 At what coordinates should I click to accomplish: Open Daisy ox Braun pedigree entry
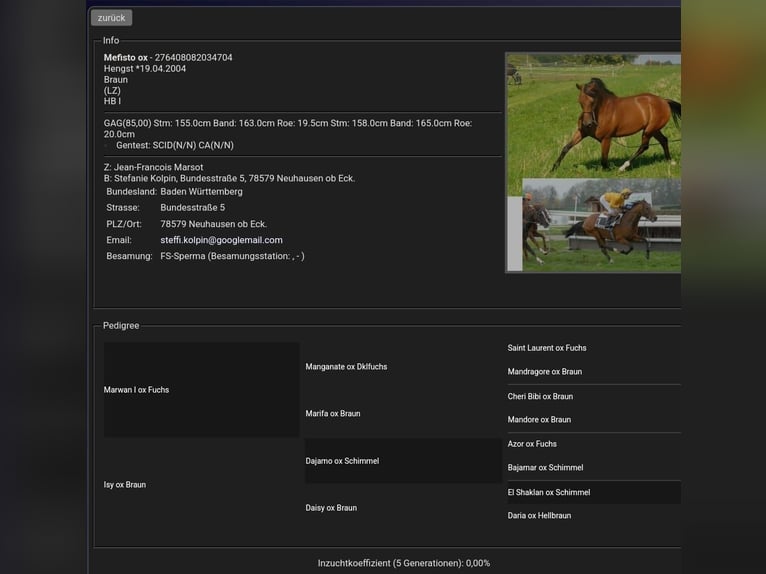click(x=331, y=508)
